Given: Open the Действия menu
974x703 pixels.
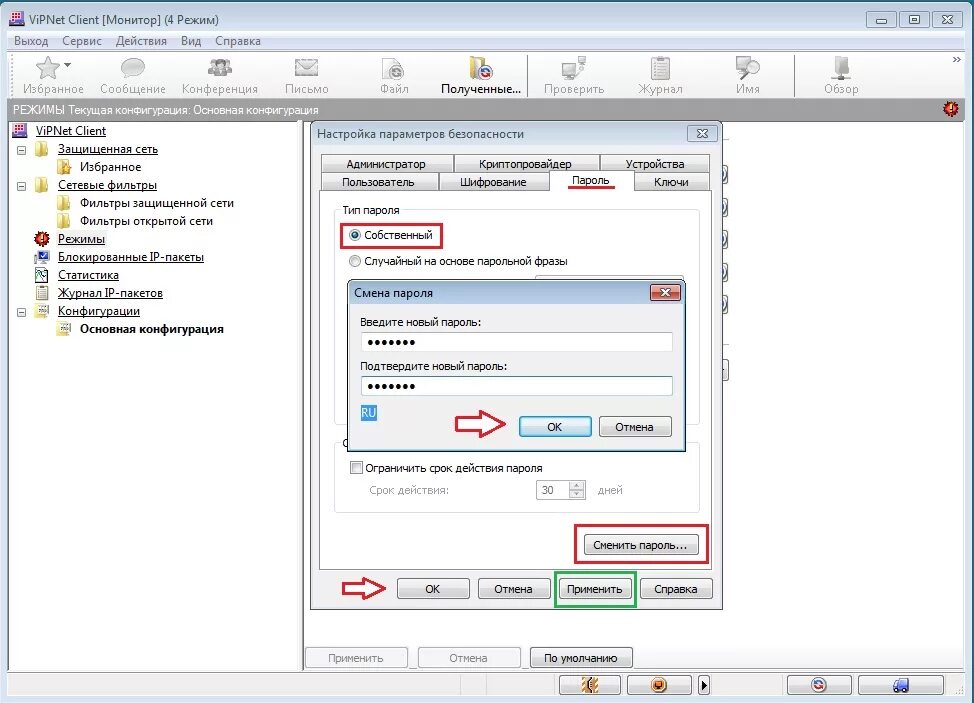Looking at the screenshot, I should point(141,41).
